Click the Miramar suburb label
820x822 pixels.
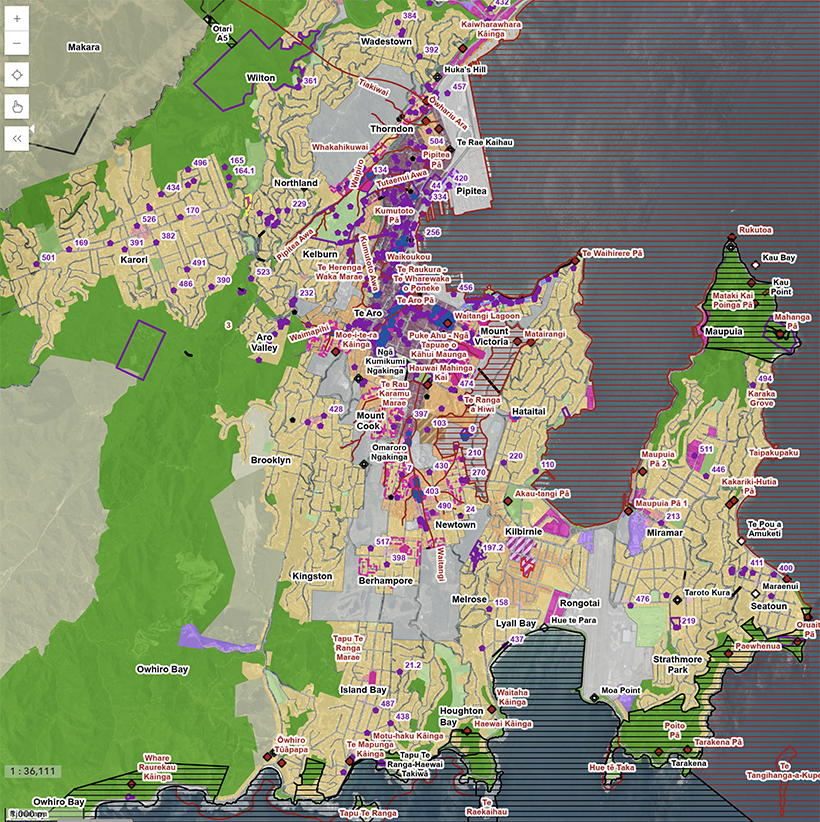click(x=664, y=533)
